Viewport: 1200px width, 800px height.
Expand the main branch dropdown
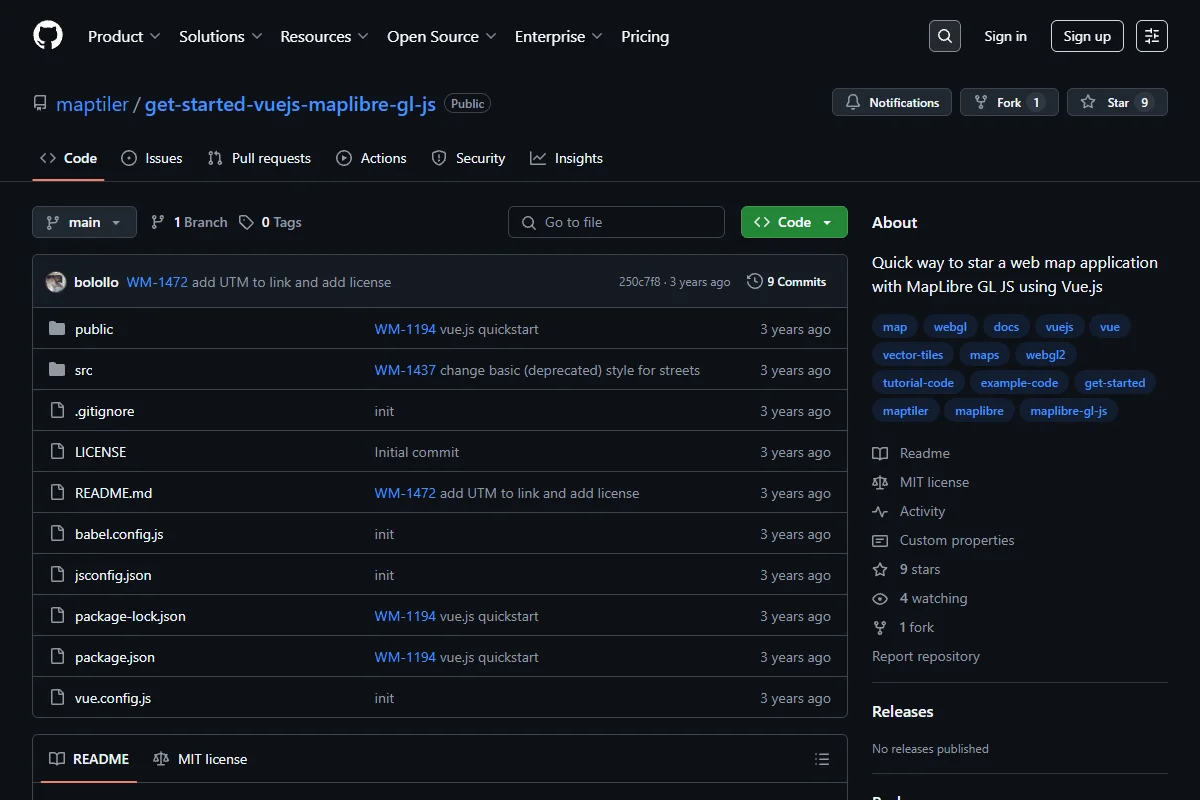[x=84, y=222]
